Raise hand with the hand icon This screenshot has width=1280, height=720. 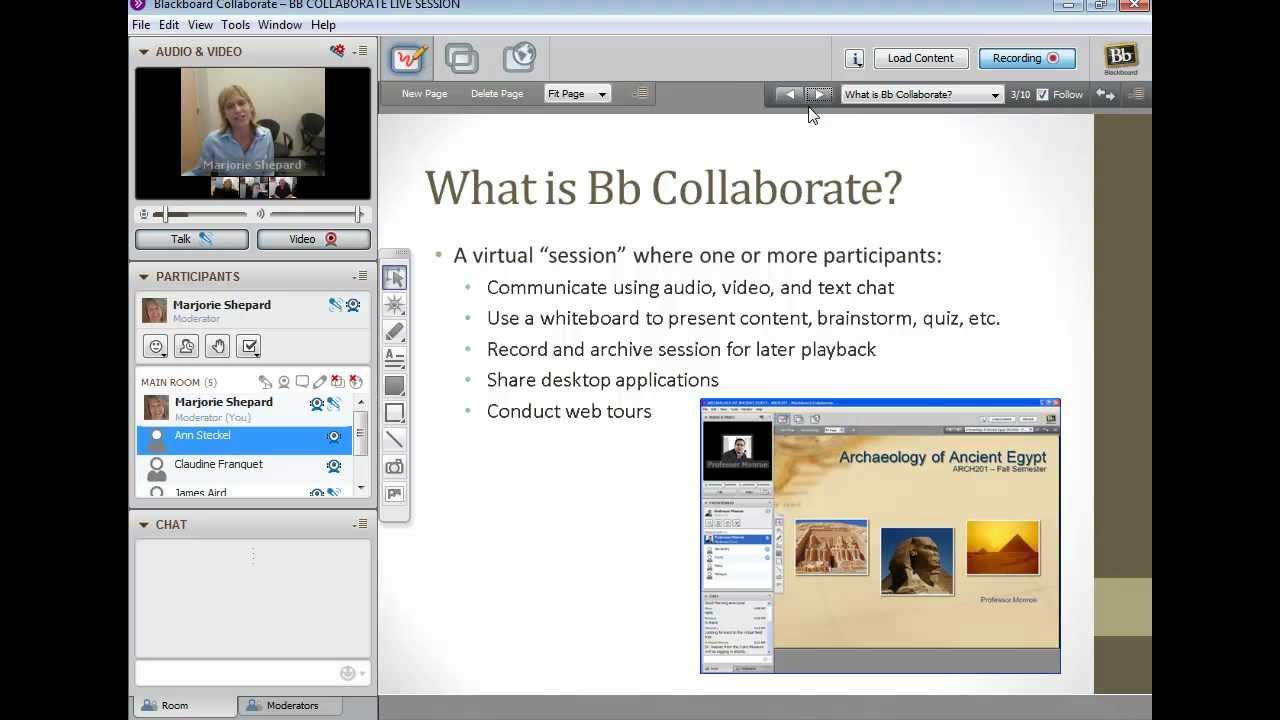pyautogui.click(x=218, y=346)
